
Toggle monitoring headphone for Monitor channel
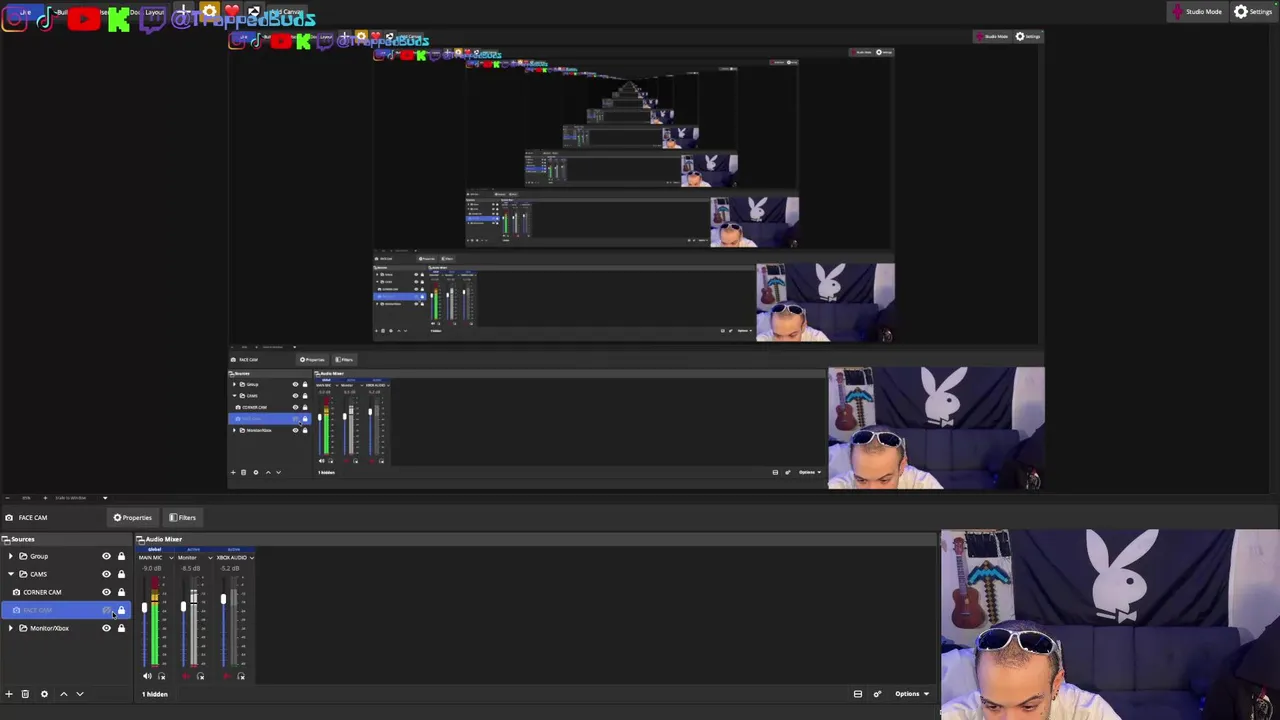pos(200,676)
